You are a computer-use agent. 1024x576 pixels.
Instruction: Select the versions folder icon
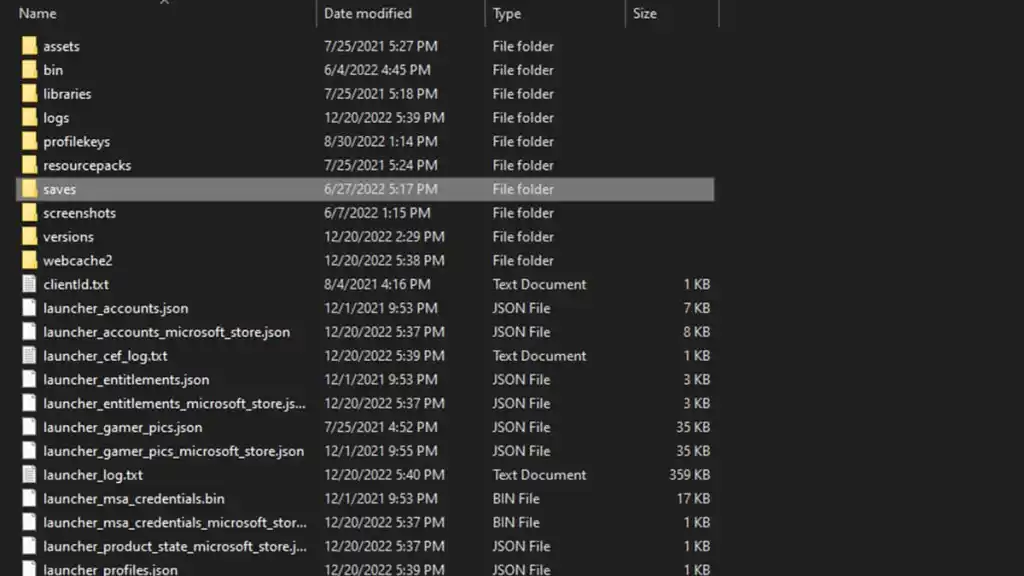tap(29, 236)
